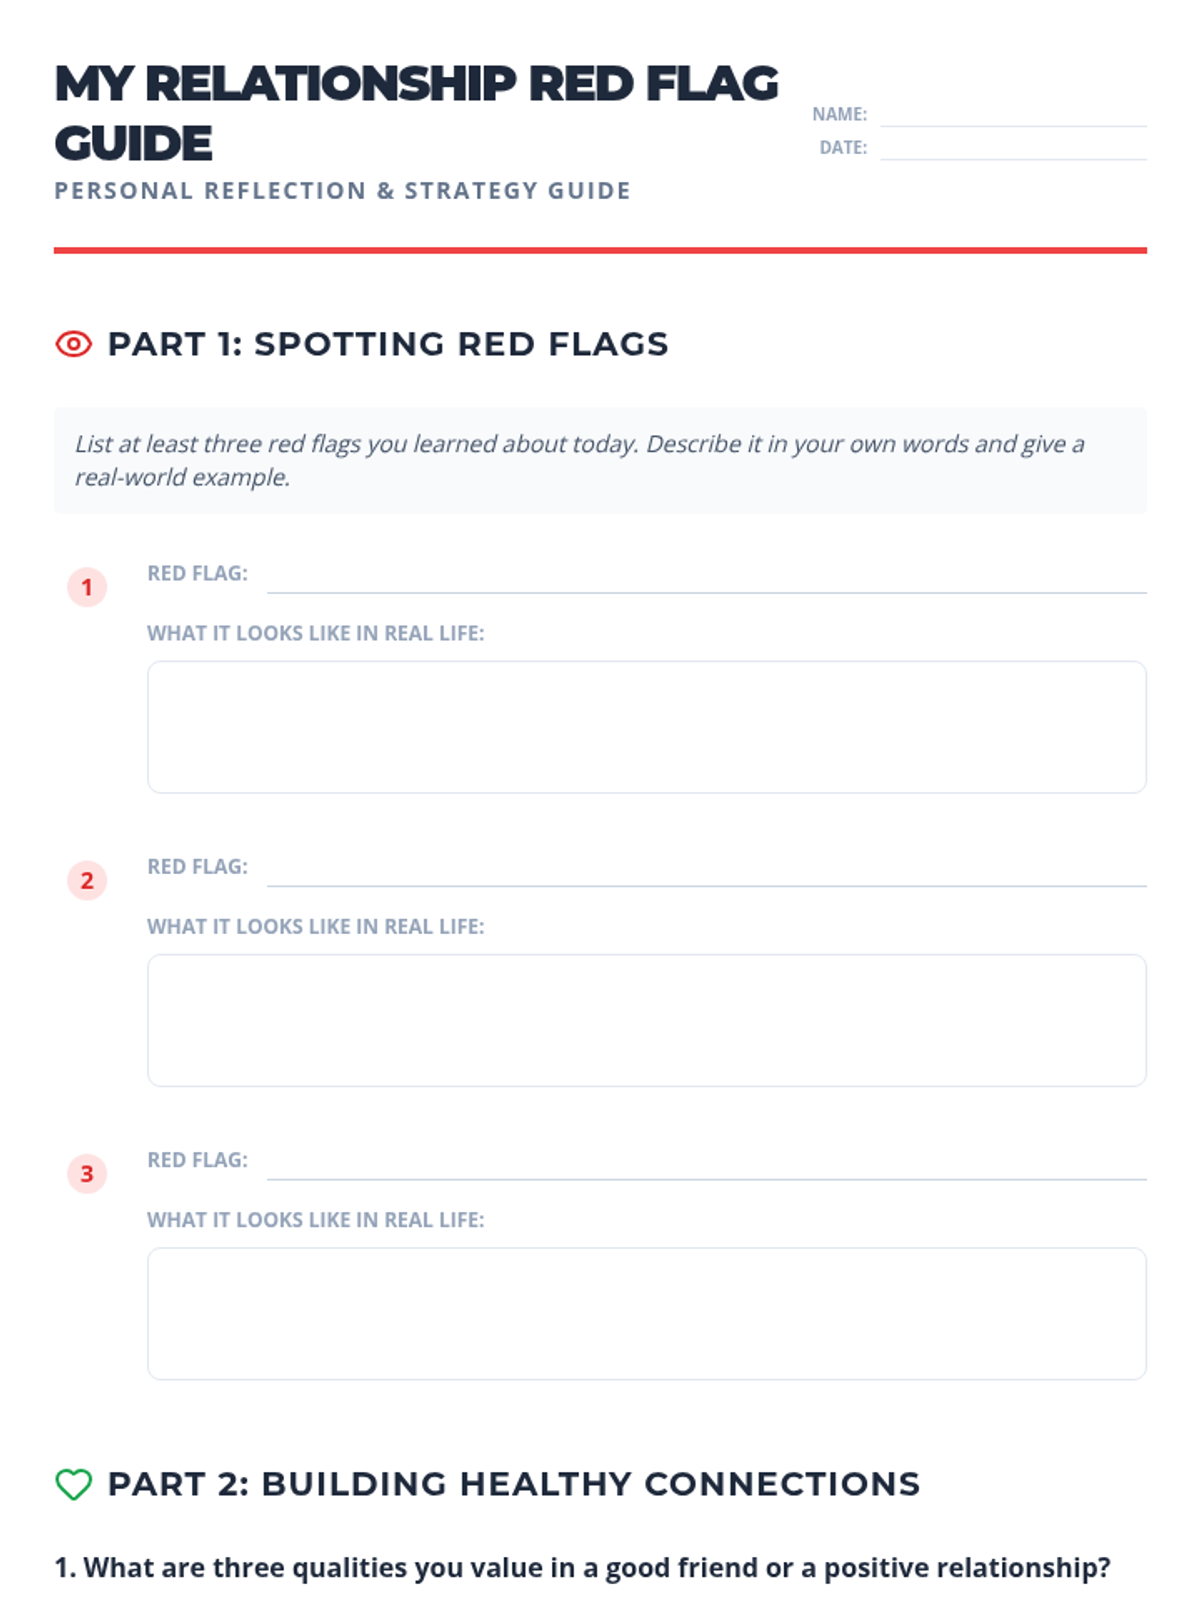
Task: Click the eye icon beside Part 1
Action: (73, 344)
